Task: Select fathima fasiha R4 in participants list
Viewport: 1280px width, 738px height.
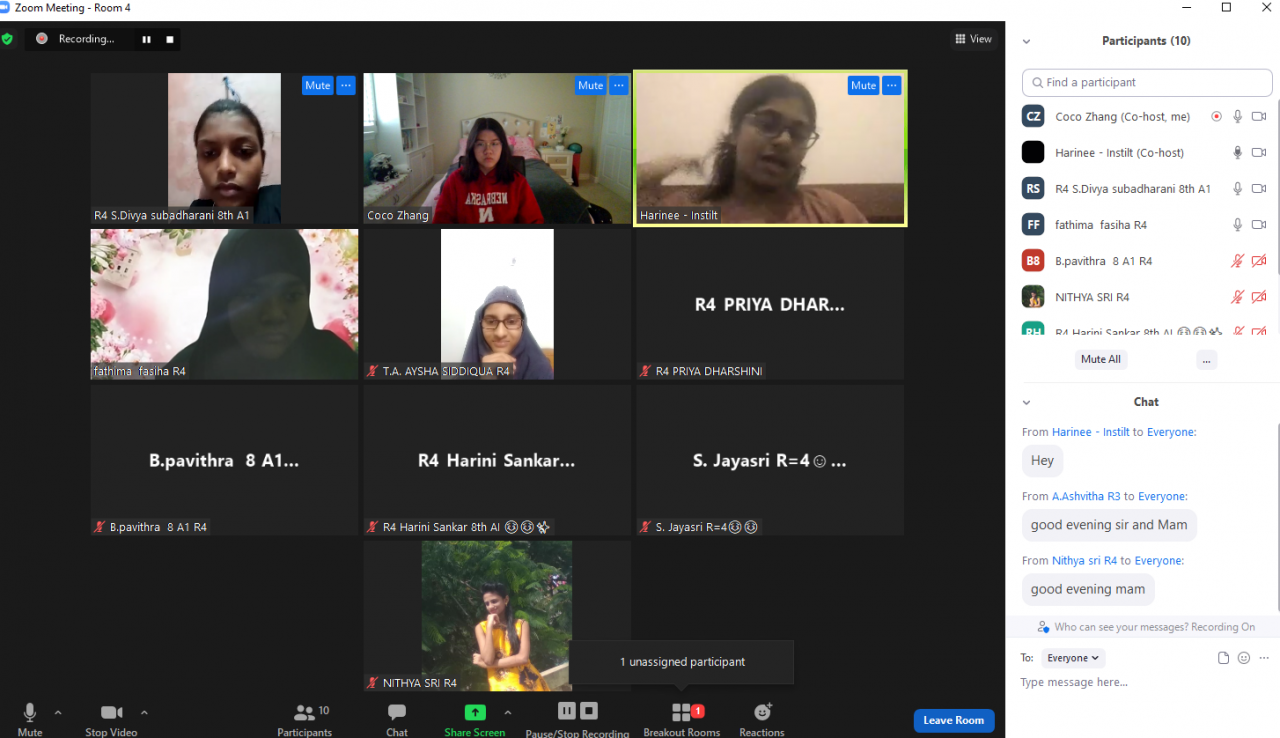Action: (x=1145, y=225)
